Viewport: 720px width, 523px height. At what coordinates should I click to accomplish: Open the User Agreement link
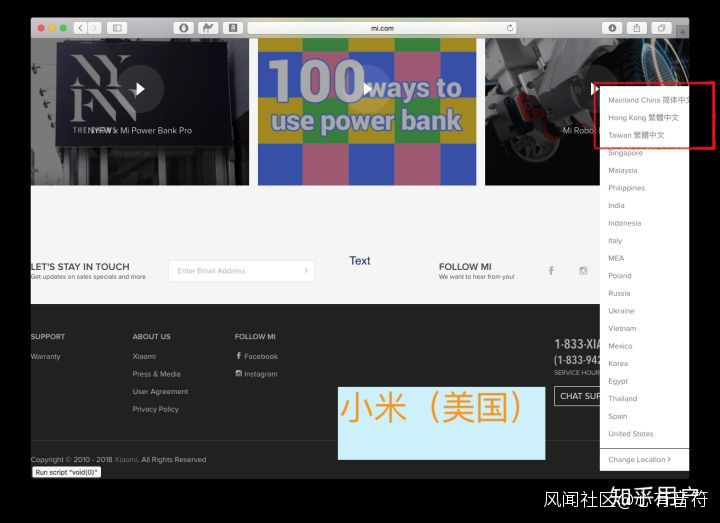[160, 391]
